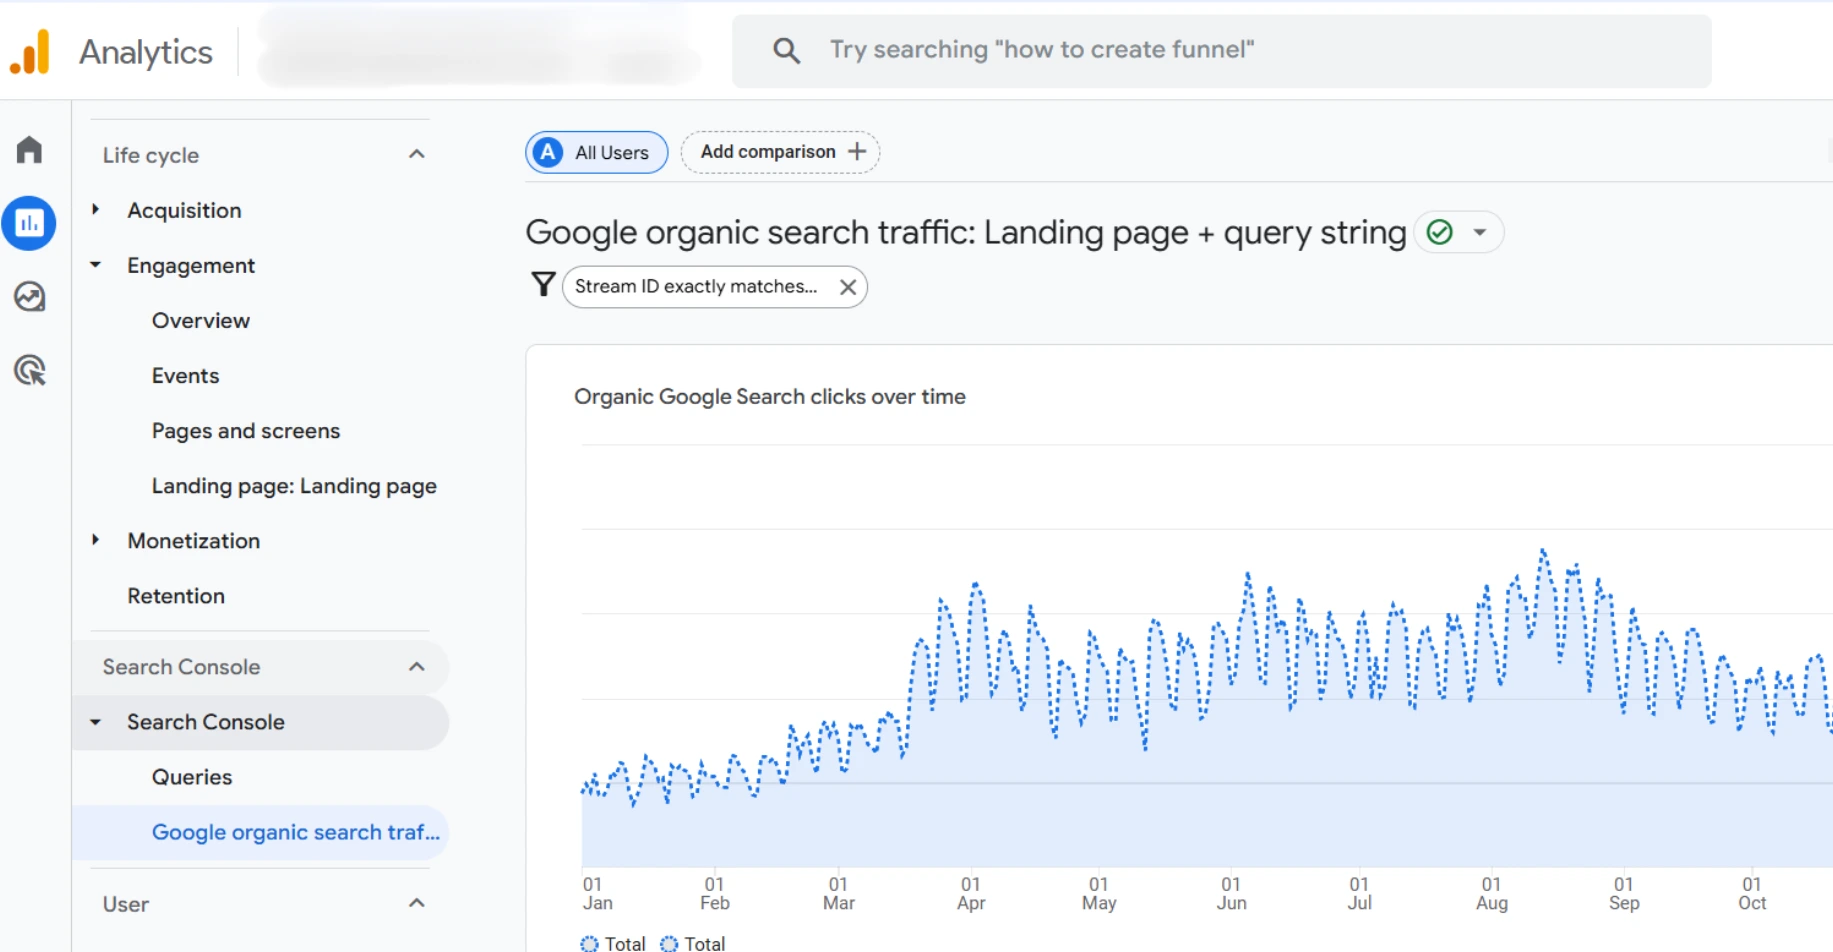Collapse the Engagement menu arrow
This screenshot has width=1833, height=952.
[x=96, y=265]
